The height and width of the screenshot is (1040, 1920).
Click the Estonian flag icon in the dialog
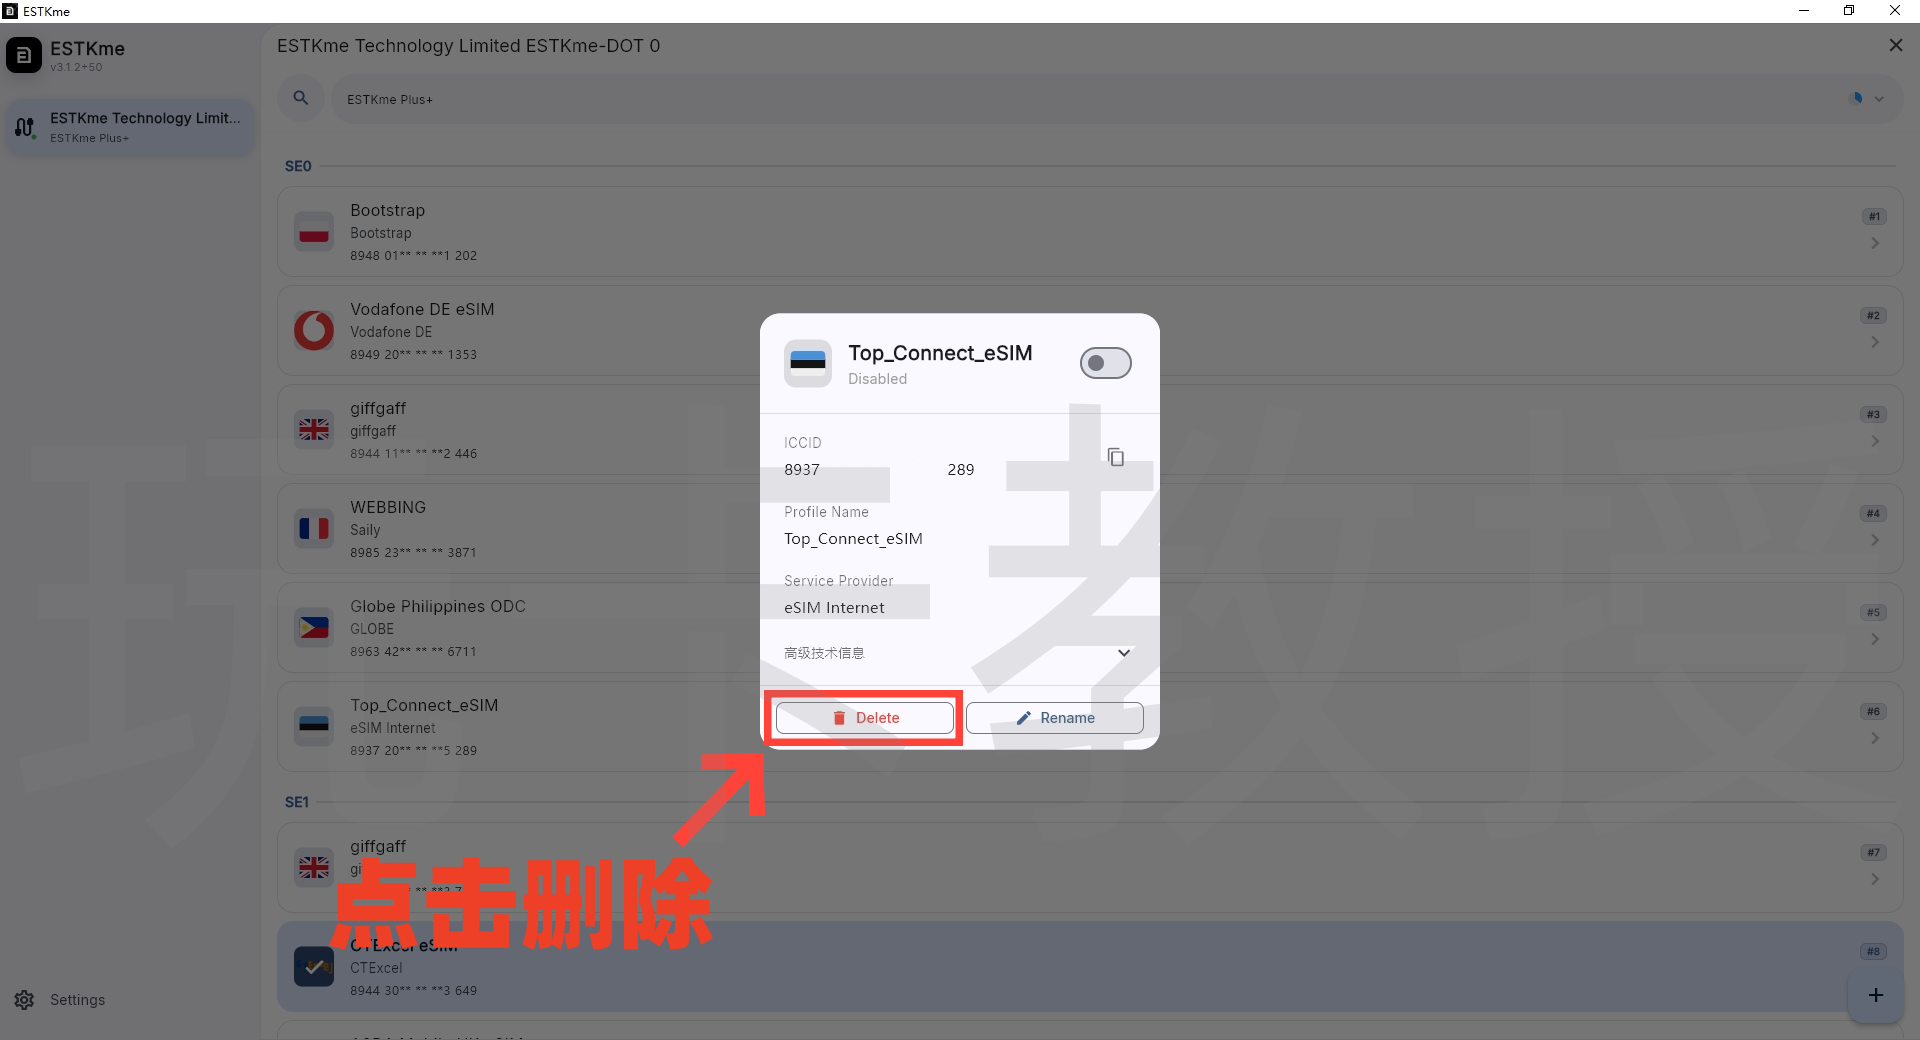808,363
